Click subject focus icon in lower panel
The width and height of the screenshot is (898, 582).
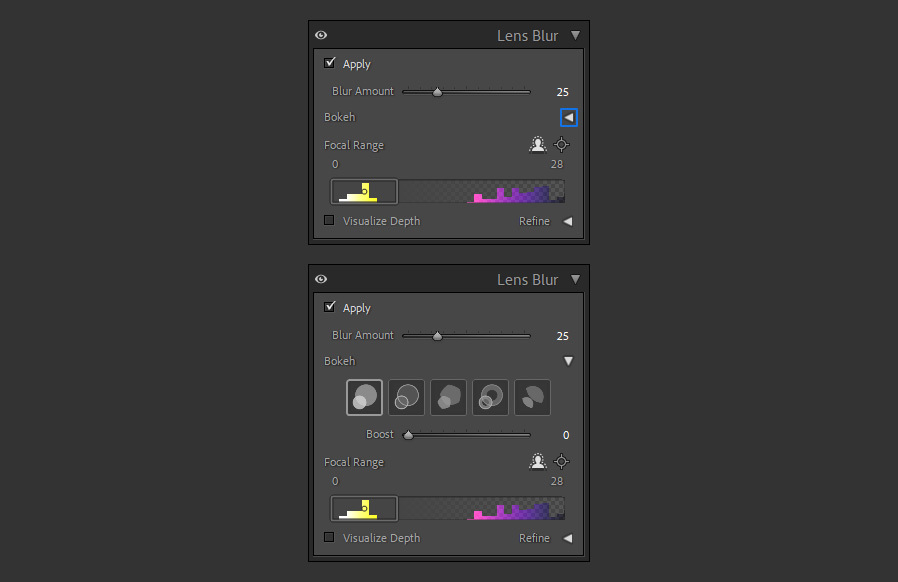pos(538,461)
